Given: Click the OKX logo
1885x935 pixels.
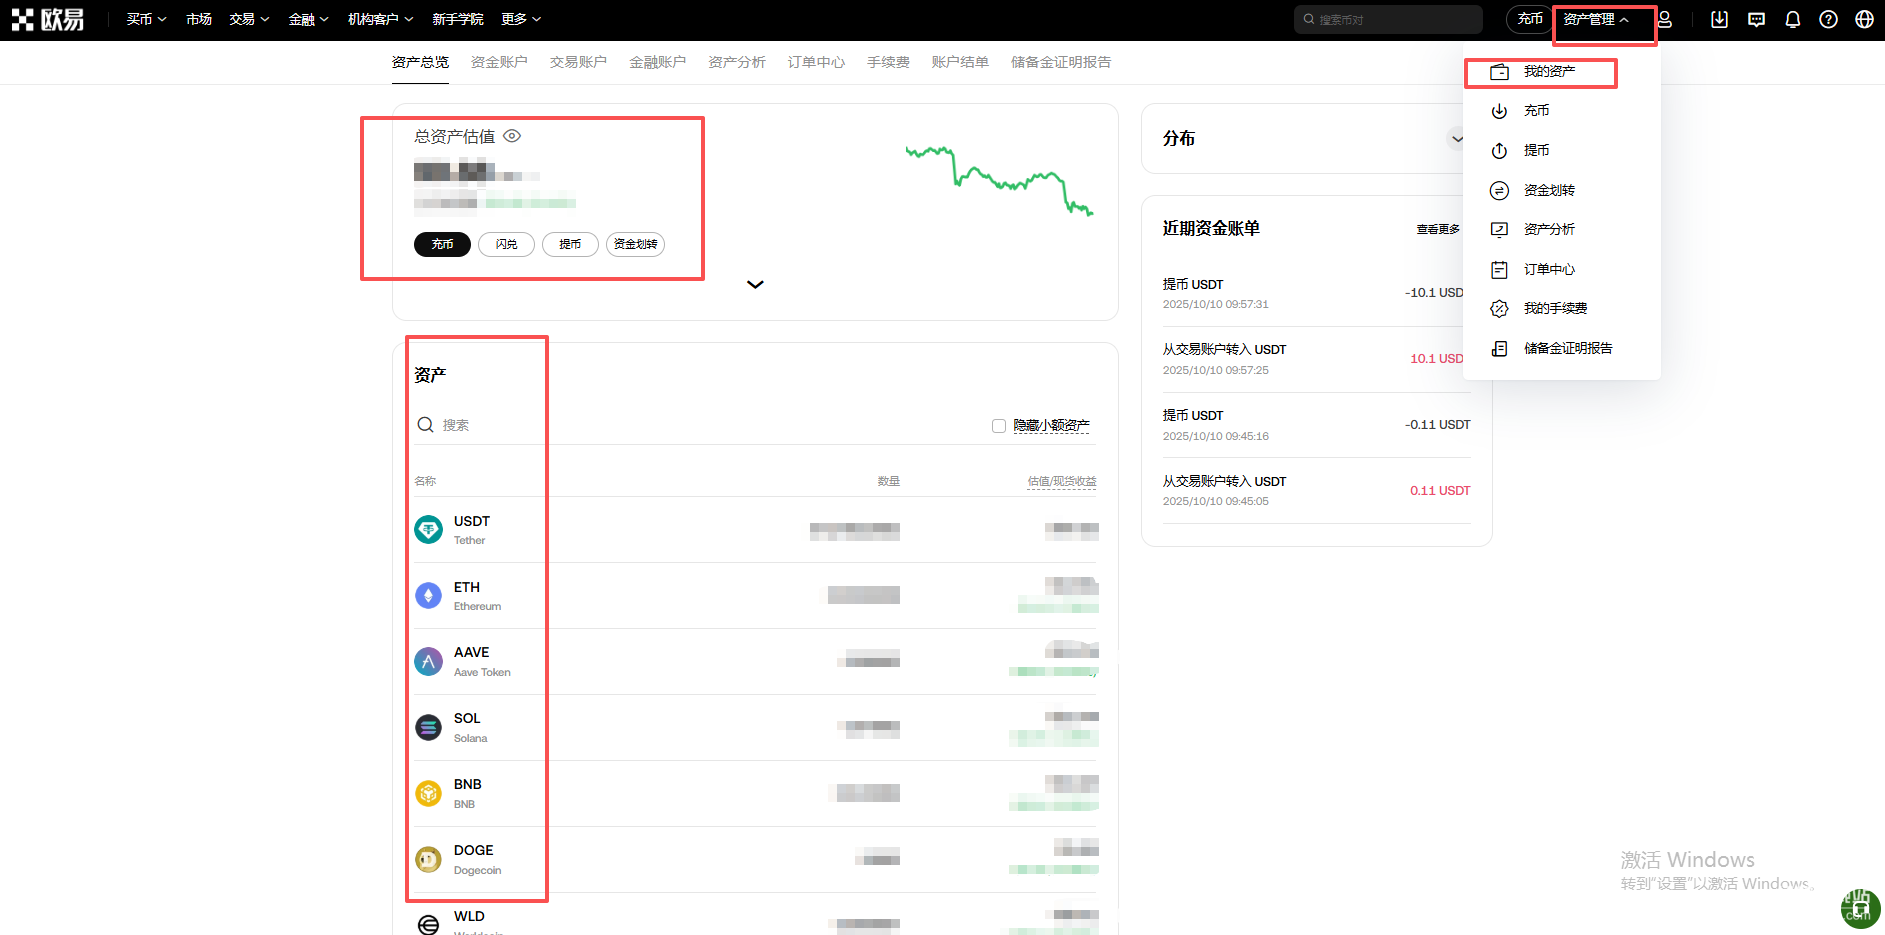Looking at the screenshot, I should (48, 19).
